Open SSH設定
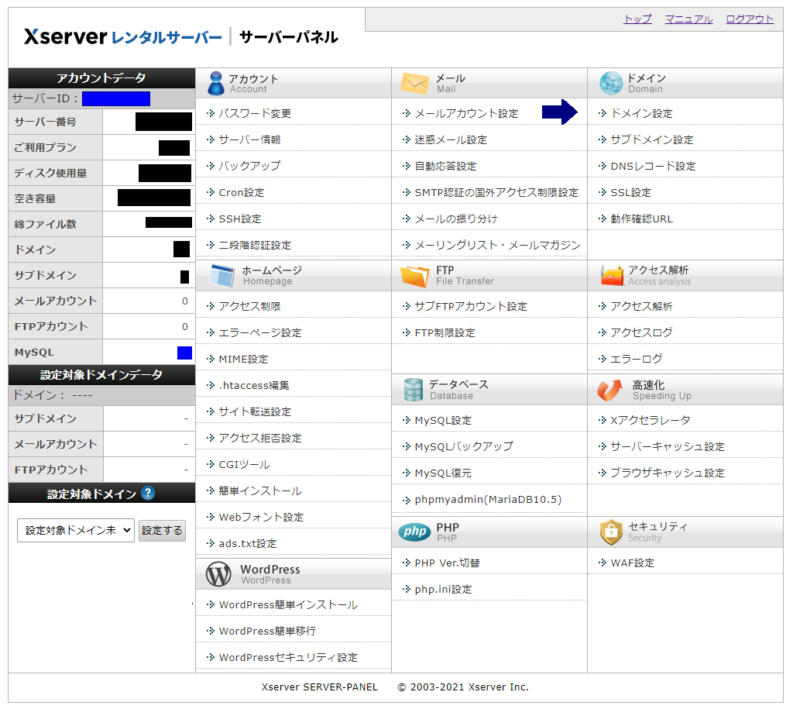 [240, 219]
